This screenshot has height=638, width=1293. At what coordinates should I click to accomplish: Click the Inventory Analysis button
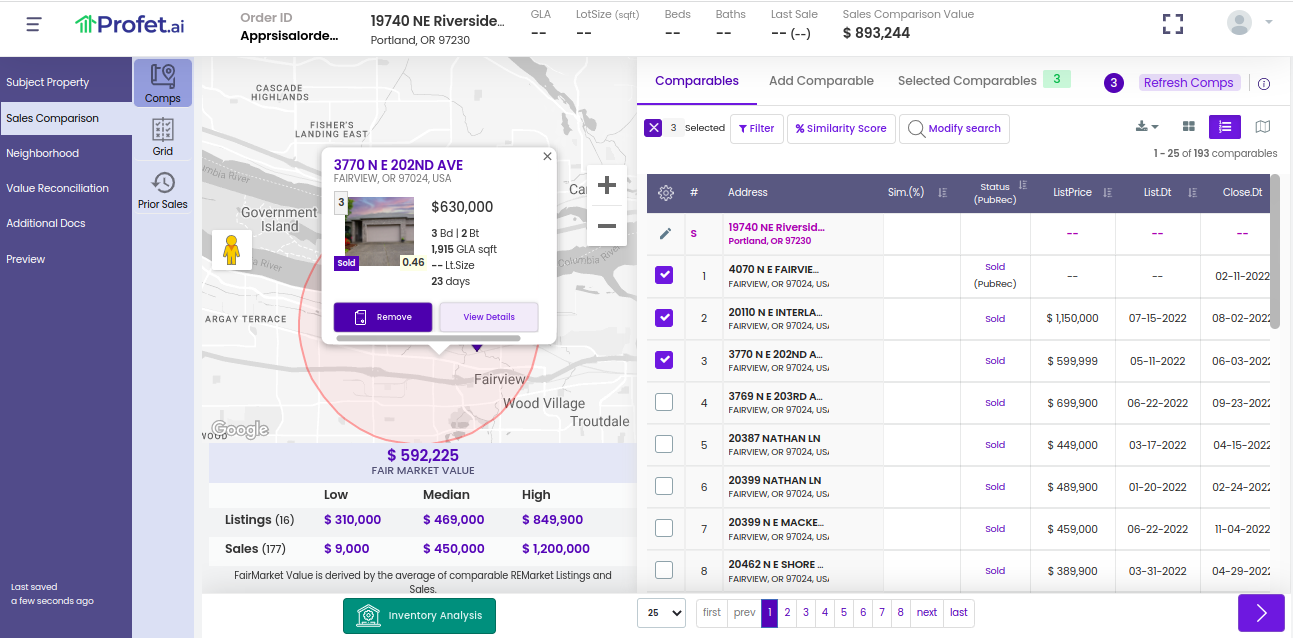[x=419, y=616]
